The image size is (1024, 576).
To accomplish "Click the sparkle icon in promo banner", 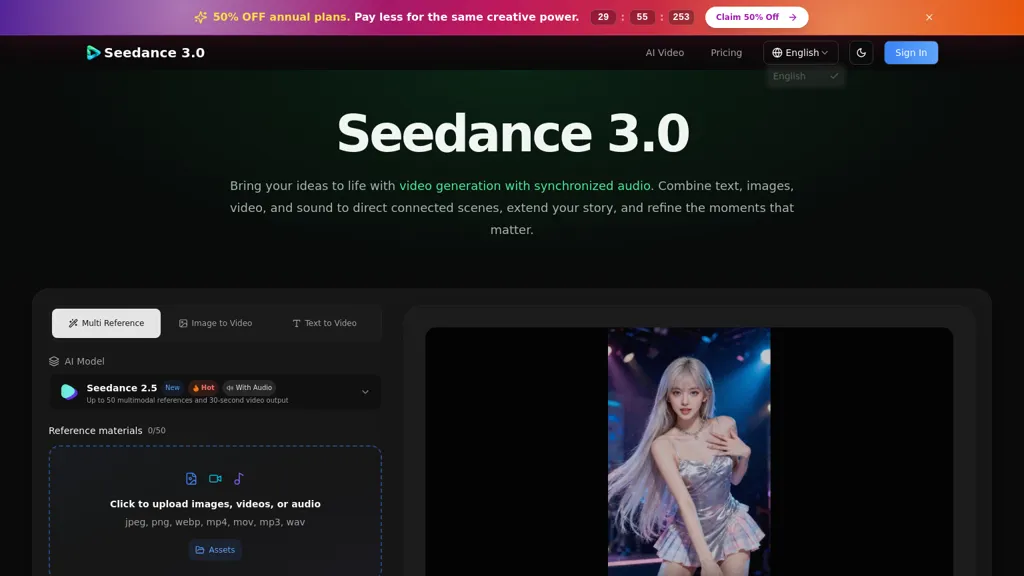I will [200, 17].
